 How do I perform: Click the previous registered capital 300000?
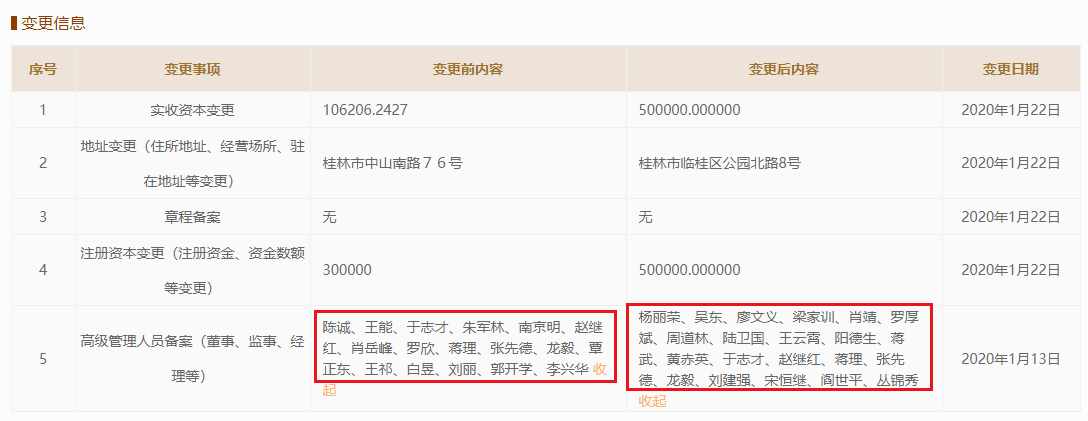pos(347,270)
